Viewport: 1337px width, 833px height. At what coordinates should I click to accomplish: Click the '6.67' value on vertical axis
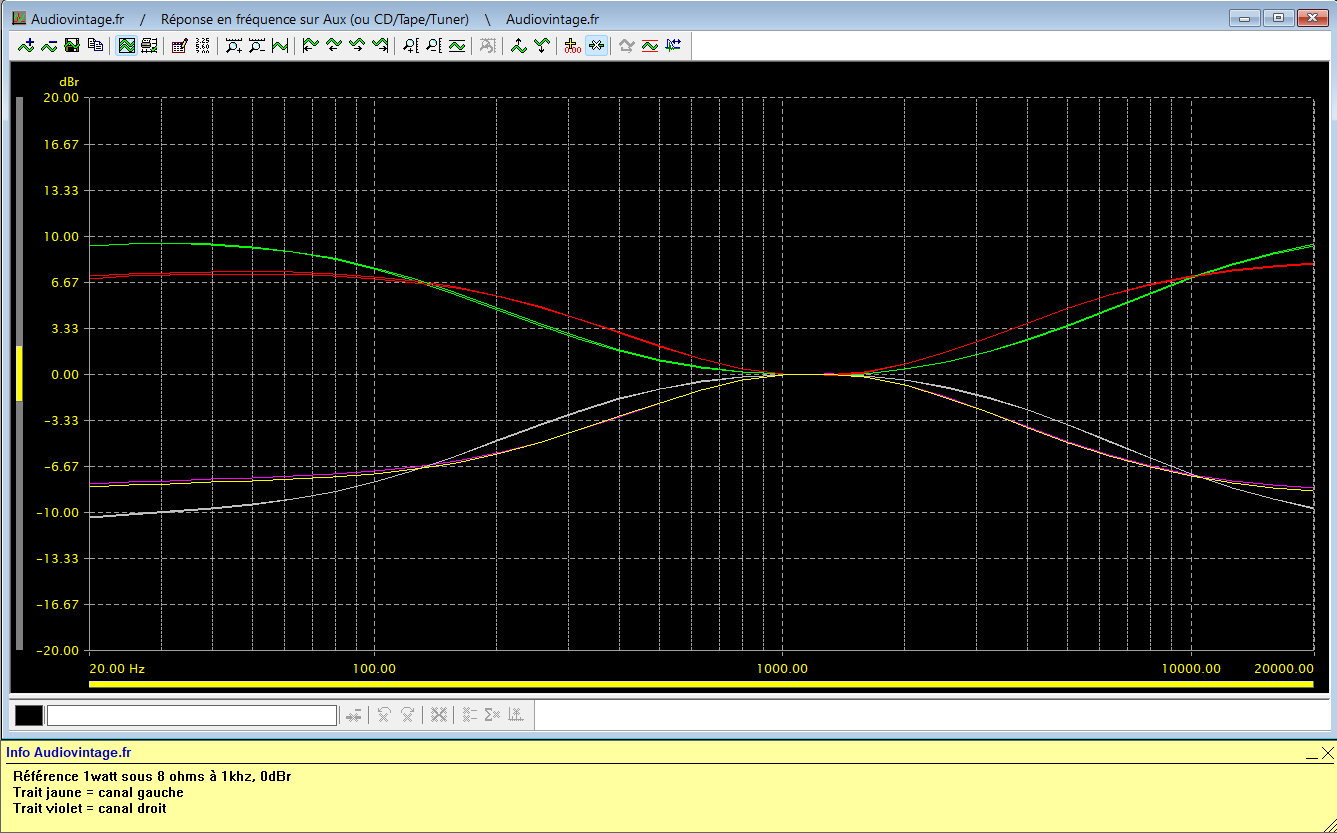63,282
